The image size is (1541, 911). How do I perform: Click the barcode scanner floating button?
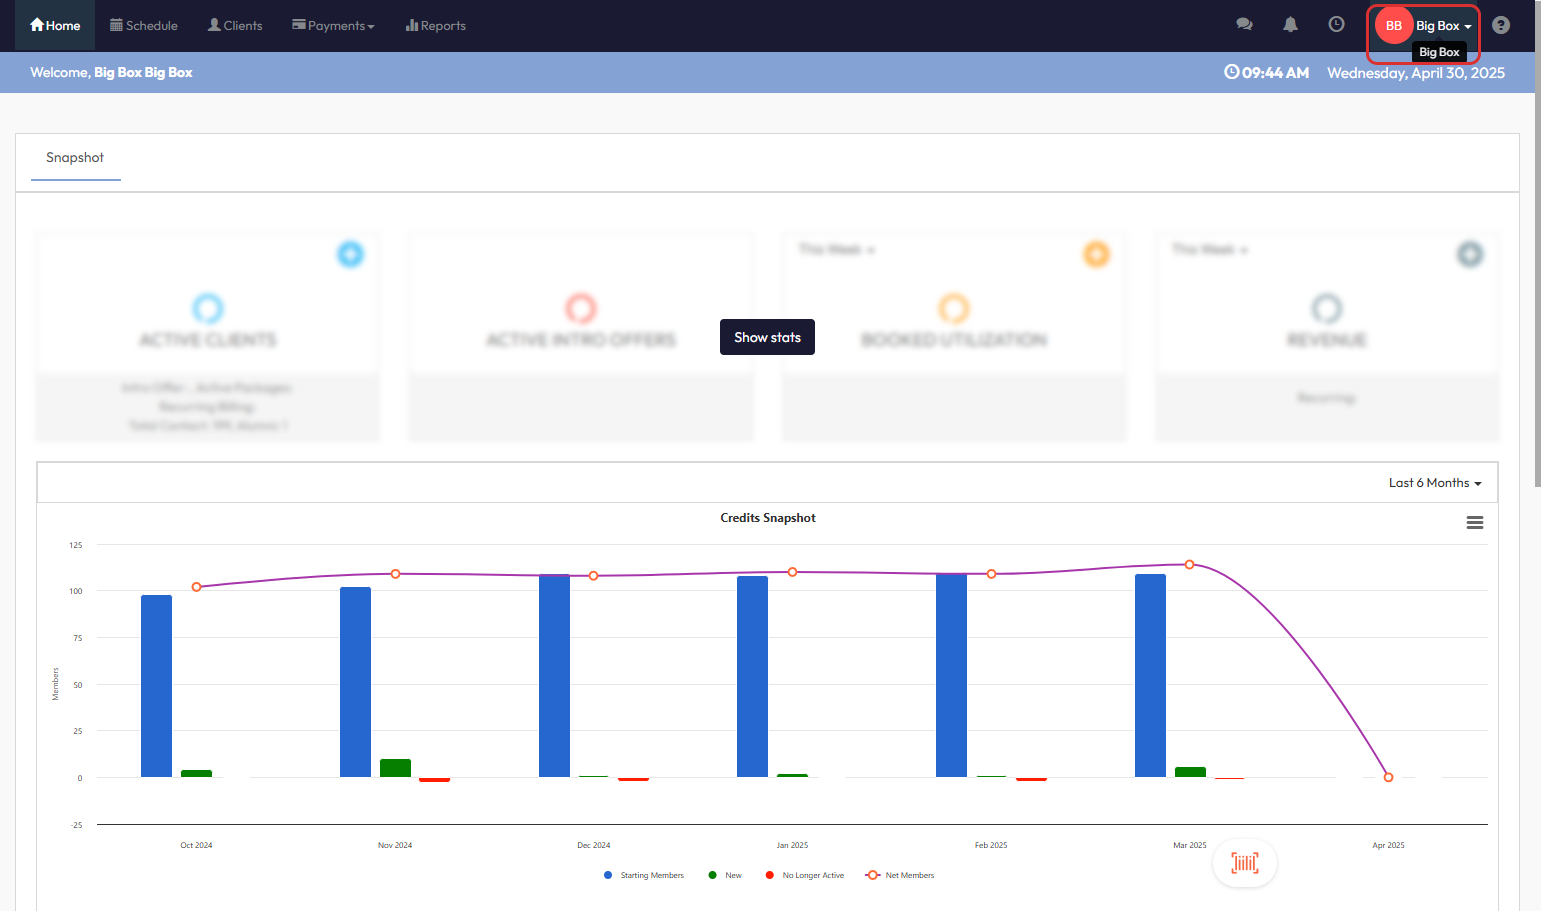[x=1244, y=863]
